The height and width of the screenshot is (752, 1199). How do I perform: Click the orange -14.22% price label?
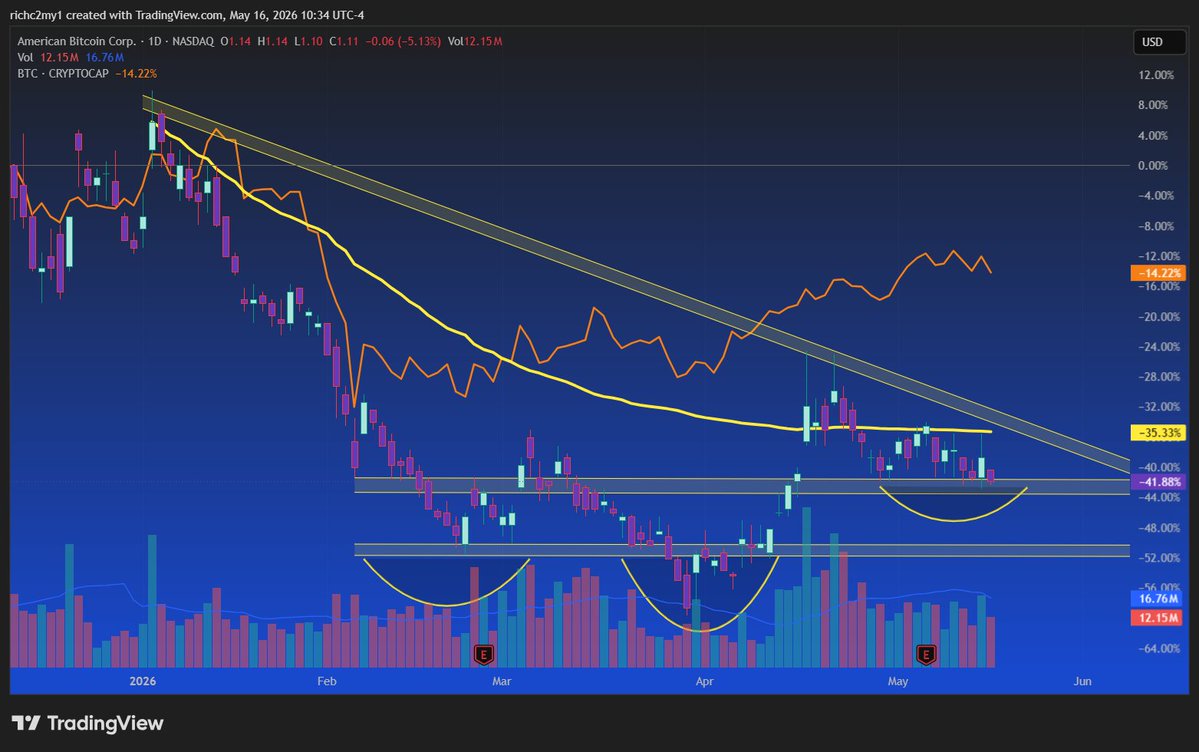(1158, 273)
